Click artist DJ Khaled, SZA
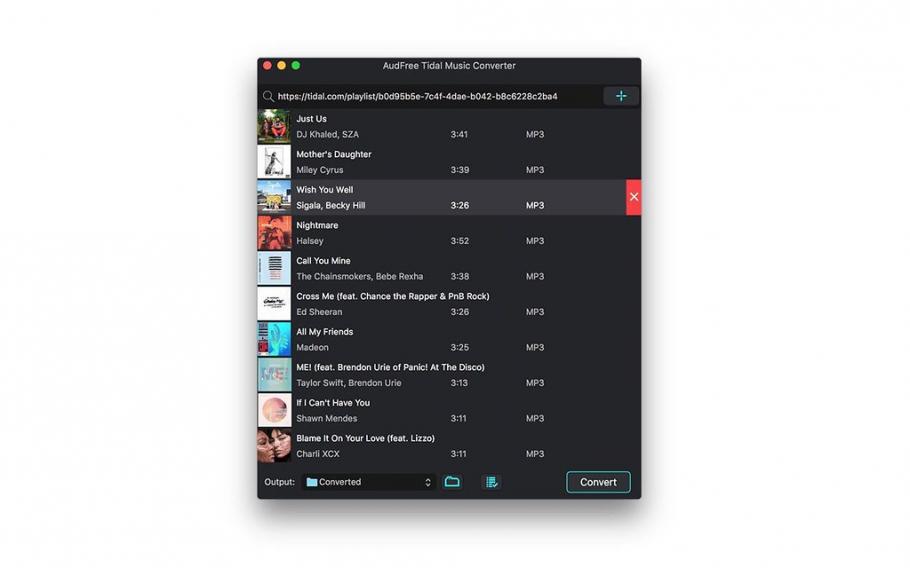The width and height of the screenshot is (910, 568). [x=327, y=135]
